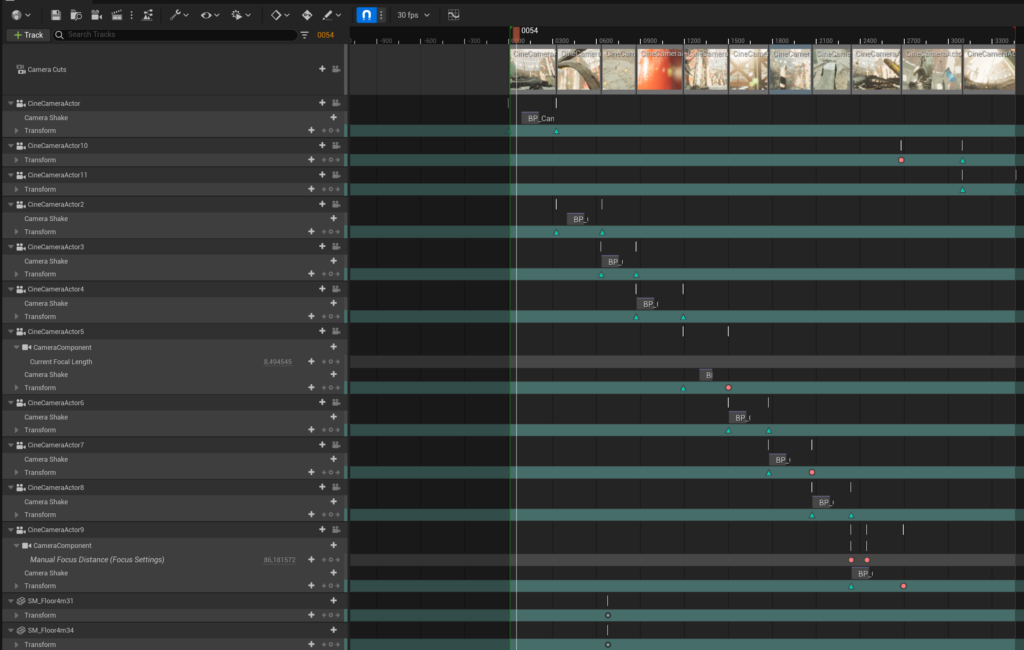Toggle the Auto-Key button
This screenshot has width=1024, height=650.
(x=307, y=14)
